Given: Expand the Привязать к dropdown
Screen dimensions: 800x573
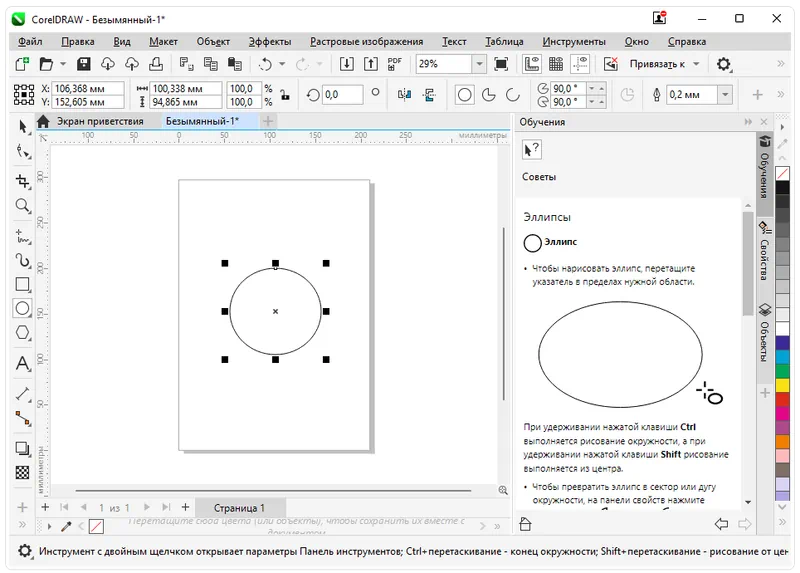Looking at the screenshot, I should [x=696, y=64].
